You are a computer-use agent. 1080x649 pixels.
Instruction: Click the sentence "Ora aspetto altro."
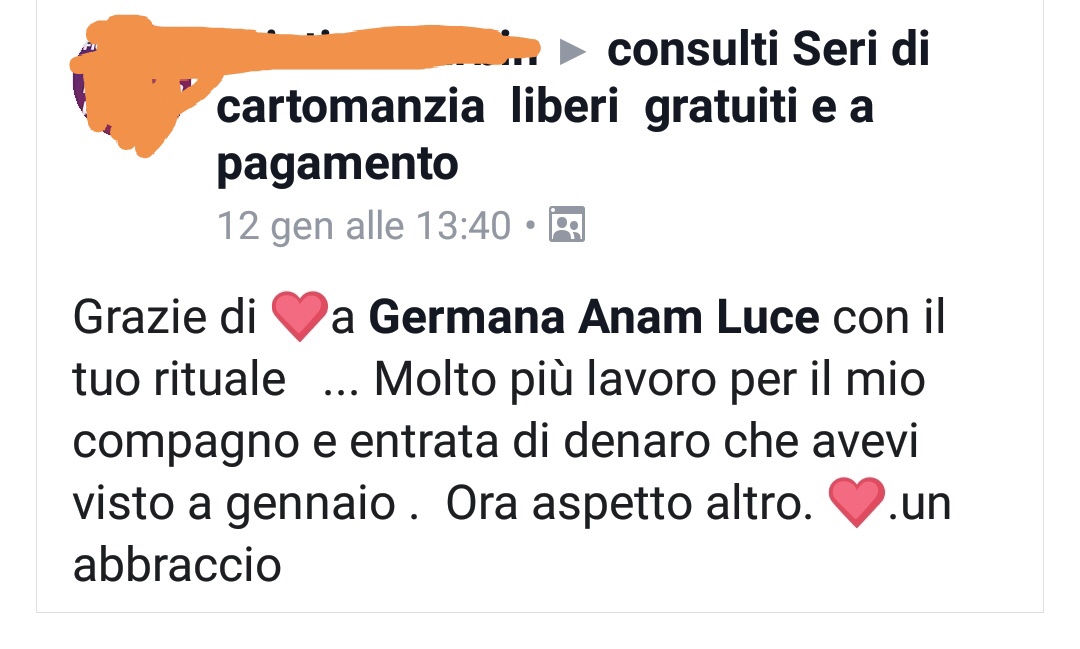pos(630,504)
